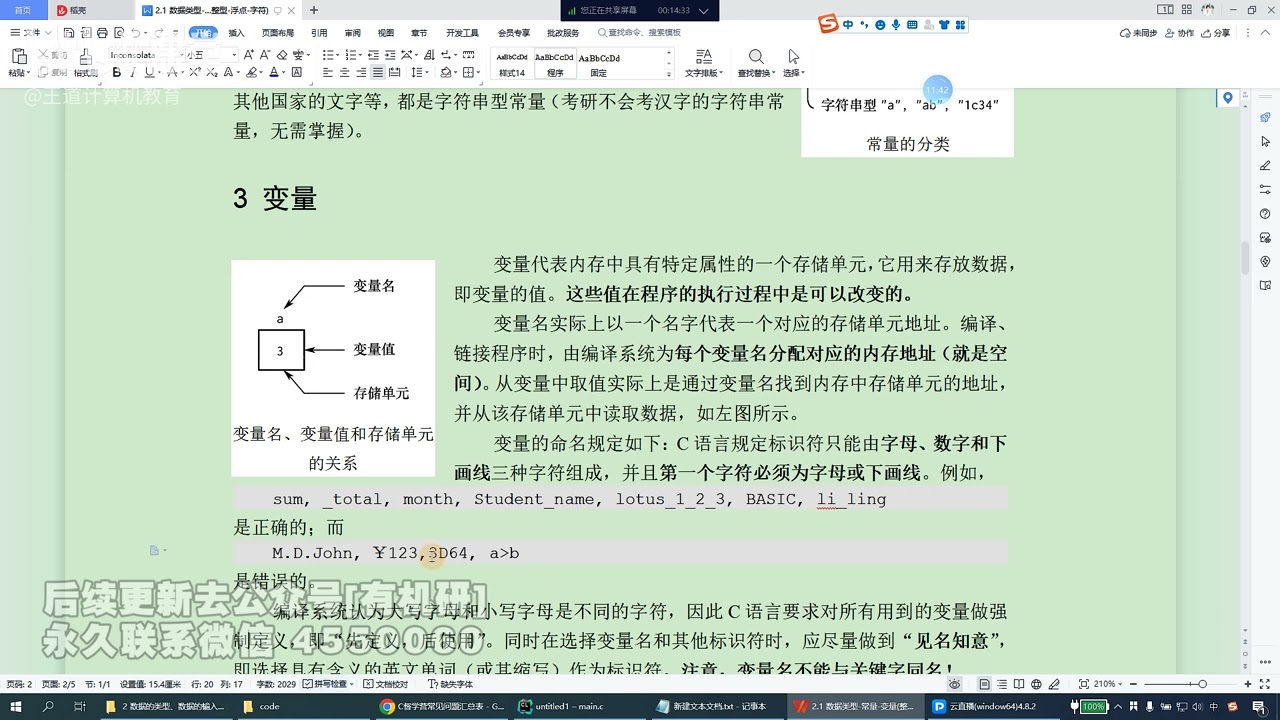Screen dimensions: 1280x720
Task: Increase font size with A+ icon
Action: [x=248, y=55]
